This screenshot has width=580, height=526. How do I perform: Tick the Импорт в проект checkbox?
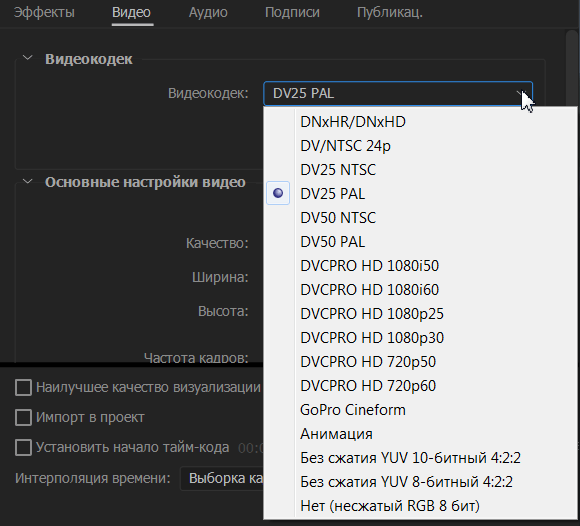(x=23, y=418)
